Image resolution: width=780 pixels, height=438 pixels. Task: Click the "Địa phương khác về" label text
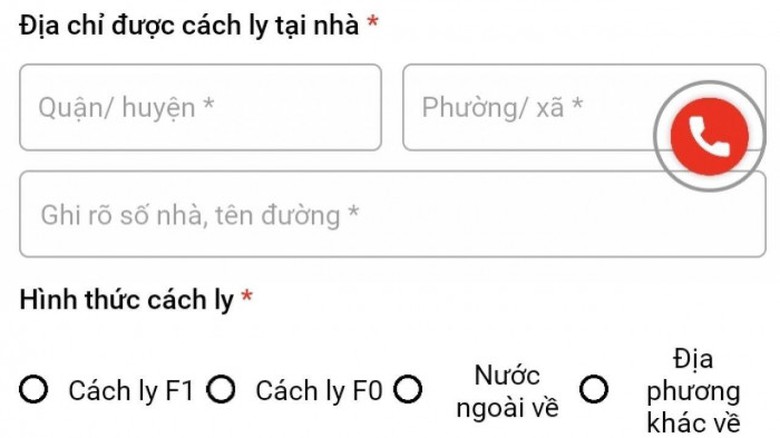pyautogui.click(x=692, y=390)
